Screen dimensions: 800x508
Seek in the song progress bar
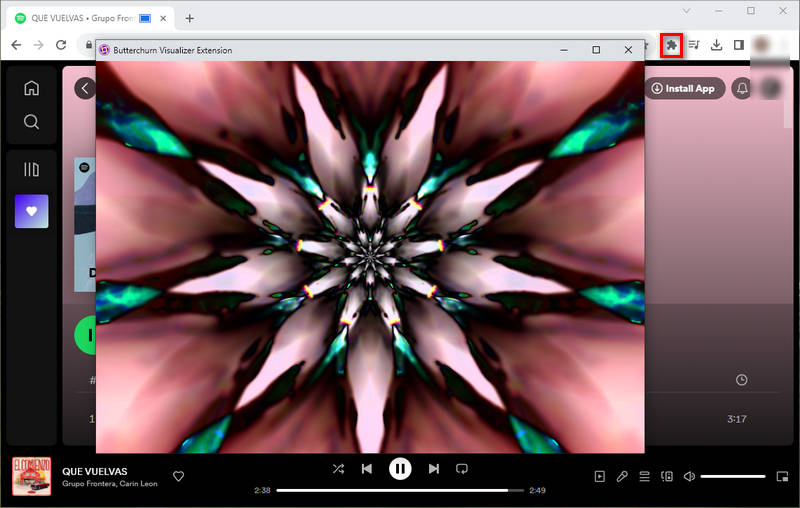click(400, 490)
